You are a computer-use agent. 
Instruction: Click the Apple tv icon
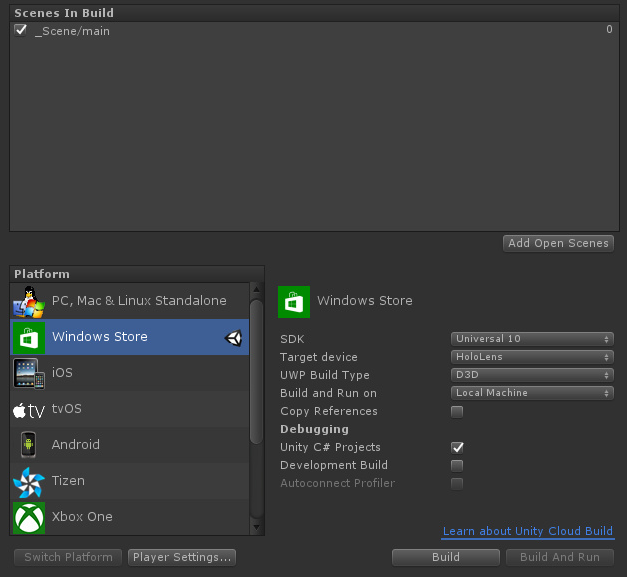point(29,410)
